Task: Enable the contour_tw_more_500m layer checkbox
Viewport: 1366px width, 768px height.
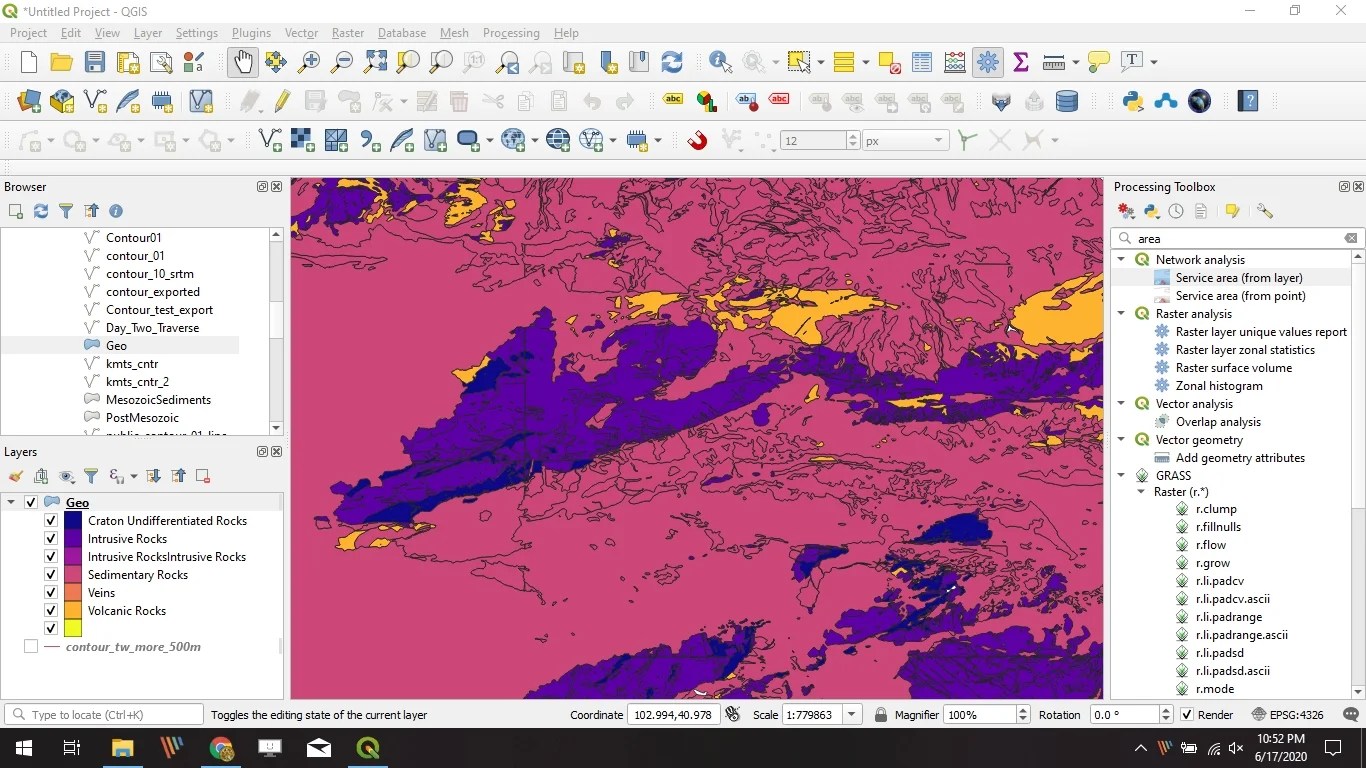Action: [31, 647]
